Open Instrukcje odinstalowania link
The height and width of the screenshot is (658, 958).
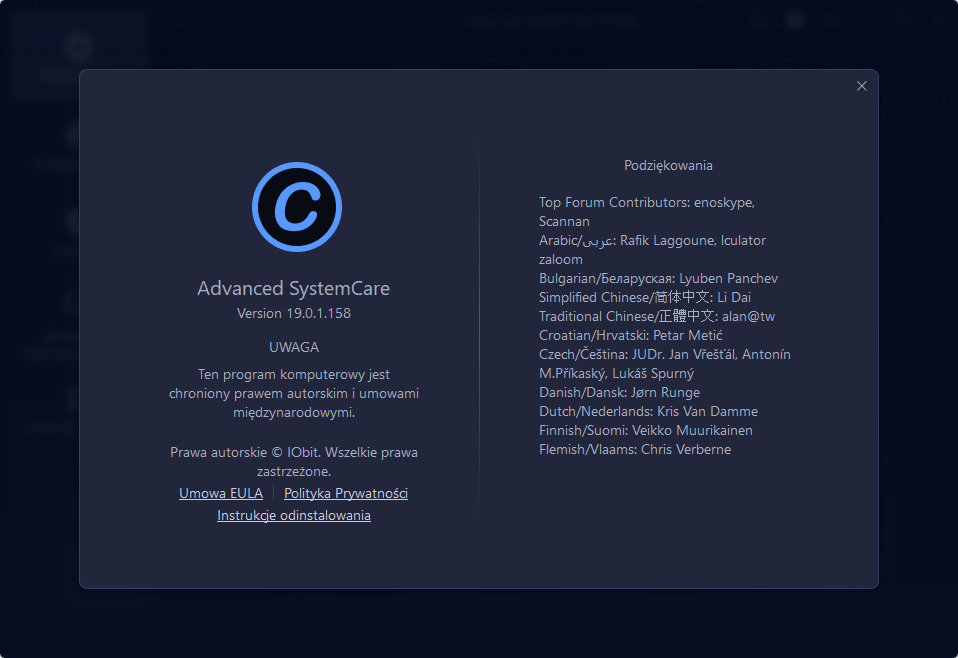(294, 515)
